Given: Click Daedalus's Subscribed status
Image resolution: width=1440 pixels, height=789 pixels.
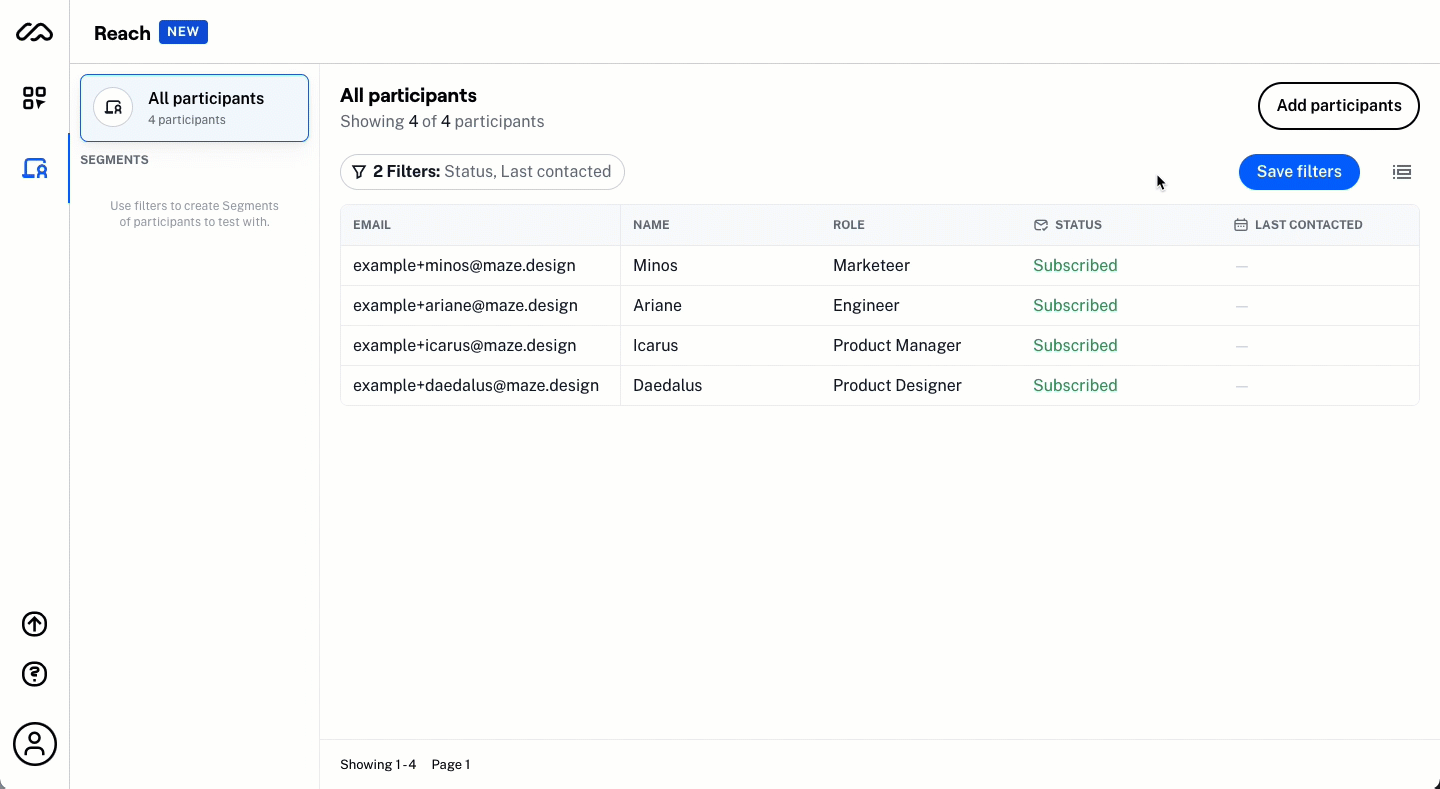Looking at the screenshot, I should click(1075, 386).
